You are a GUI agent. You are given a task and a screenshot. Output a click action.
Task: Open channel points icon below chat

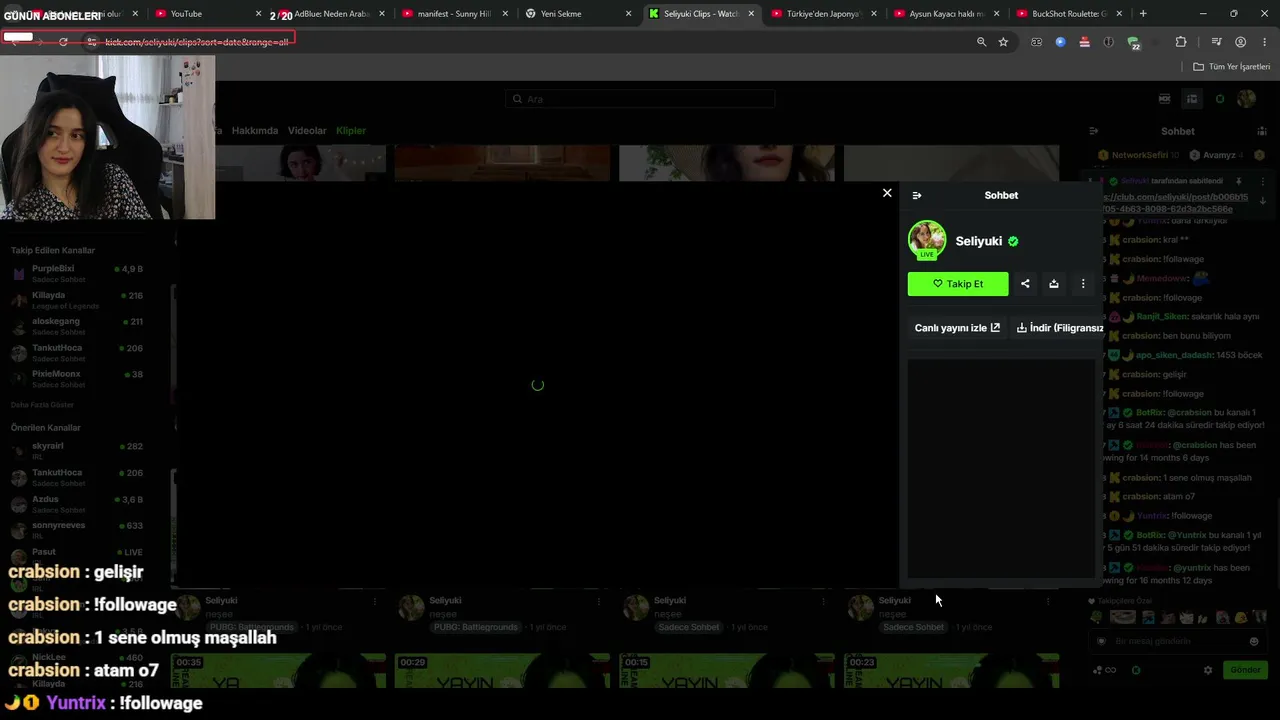[1104, 670]
